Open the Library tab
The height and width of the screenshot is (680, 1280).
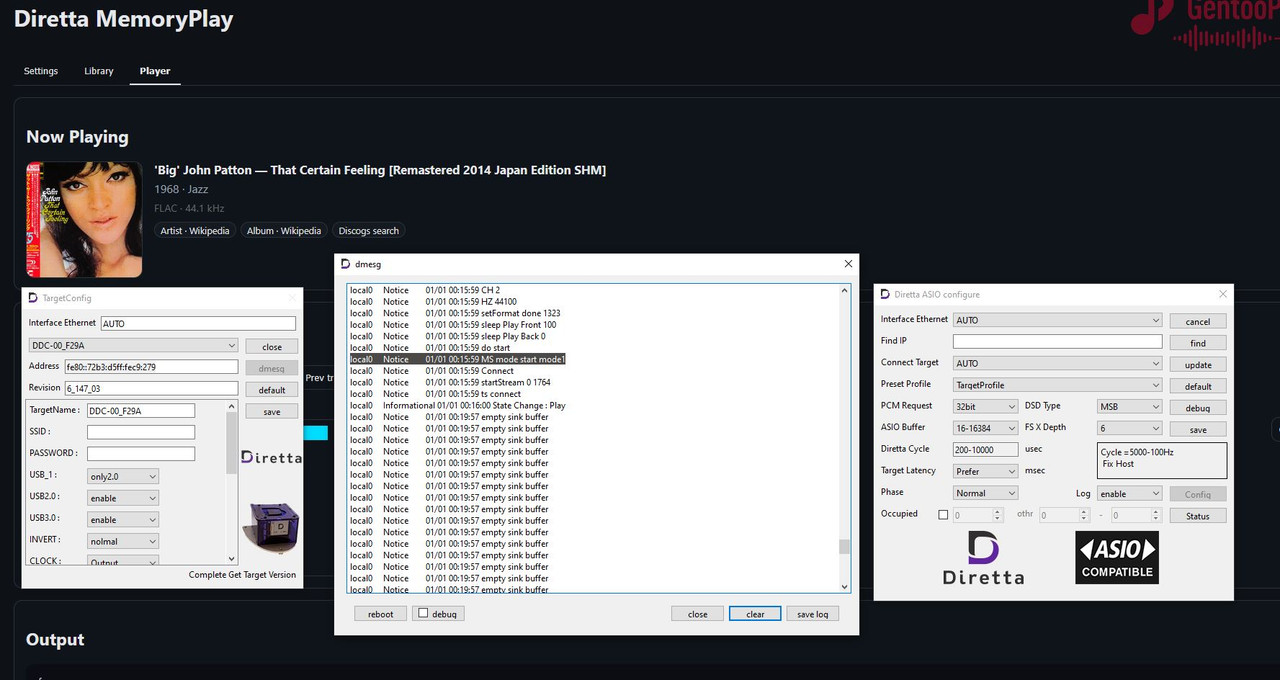click(x=99, y=71)
